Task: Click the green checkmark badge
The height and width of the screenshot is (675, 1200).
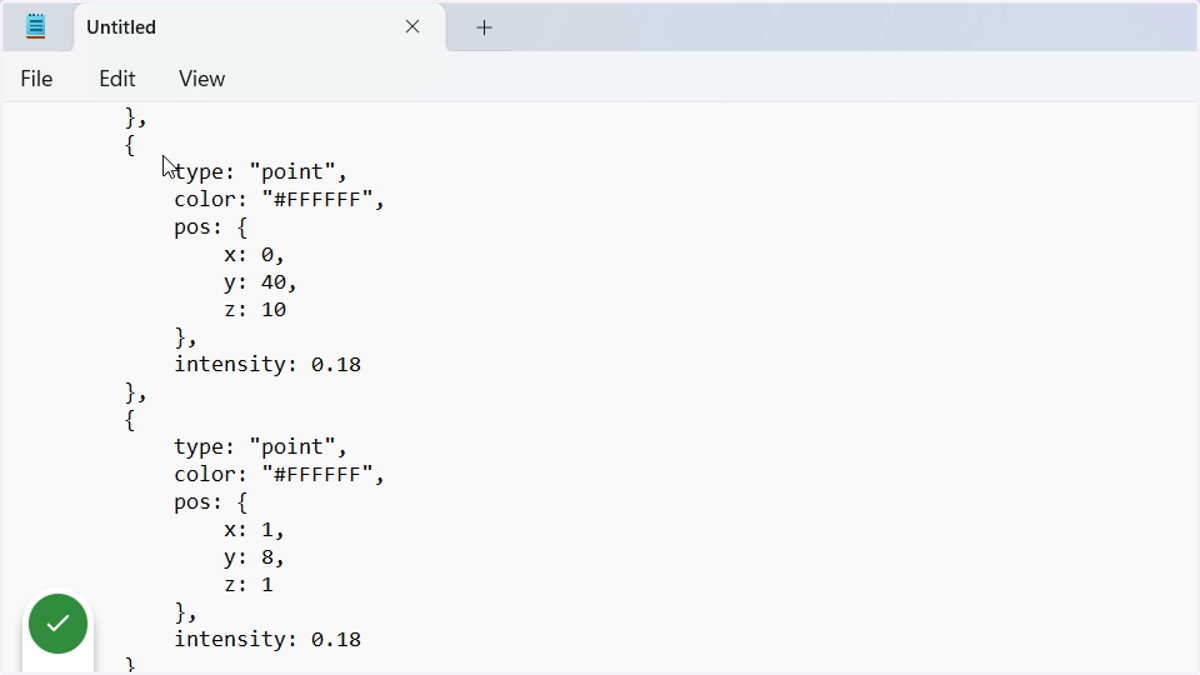Action: (x=58, y=624)
